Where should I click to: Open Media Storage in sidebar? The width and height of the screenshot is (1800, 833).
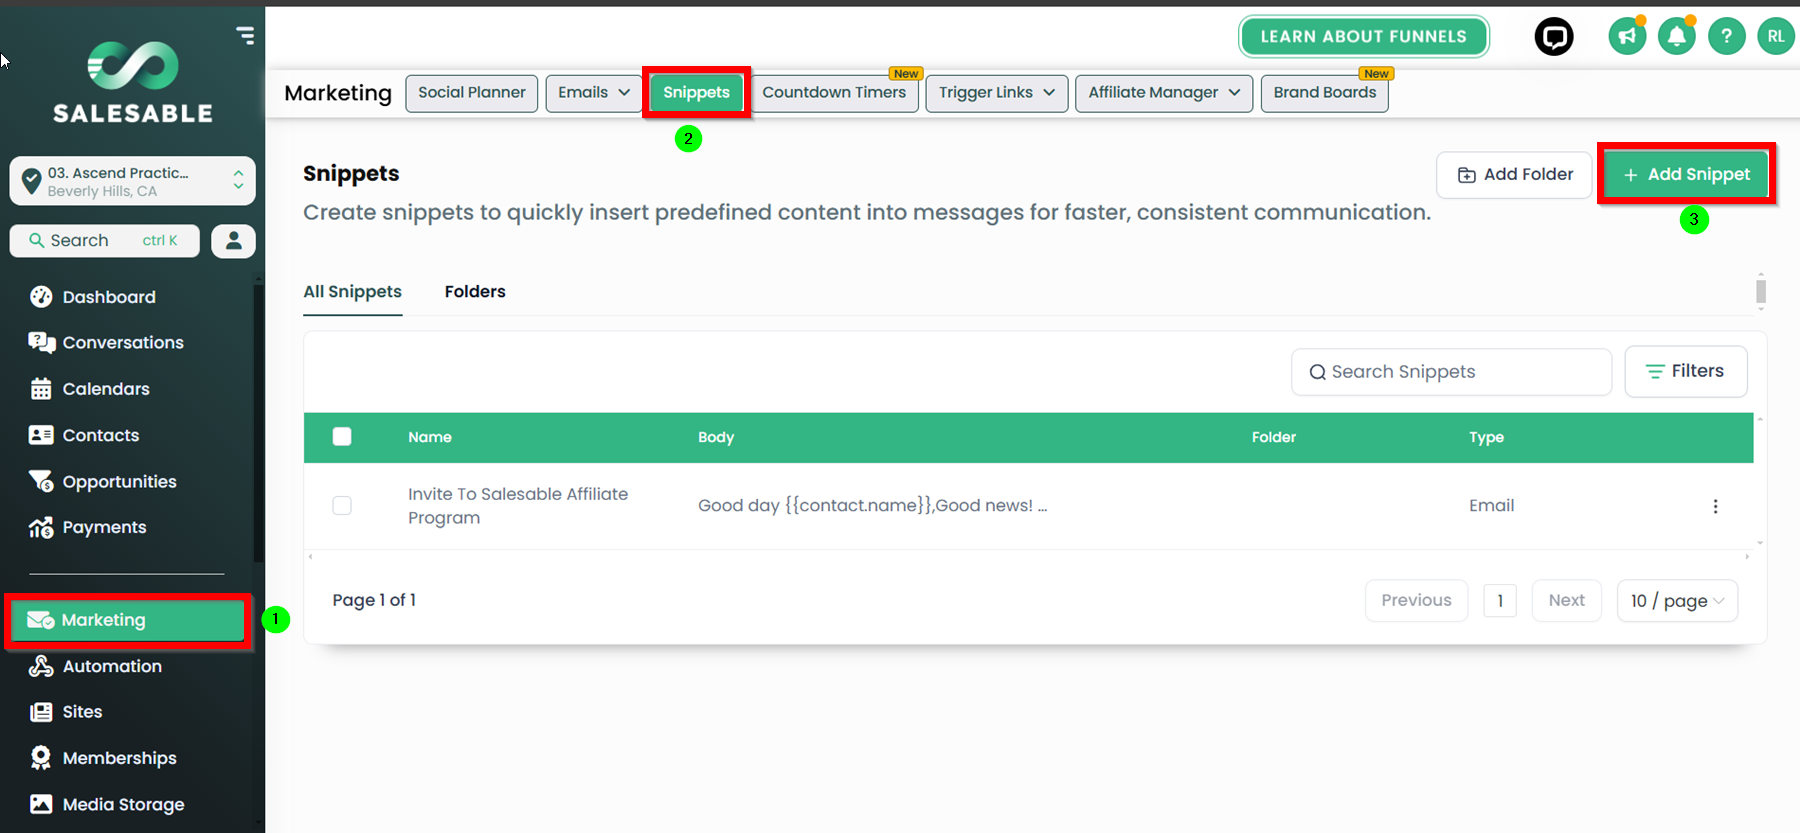point(123,804)
